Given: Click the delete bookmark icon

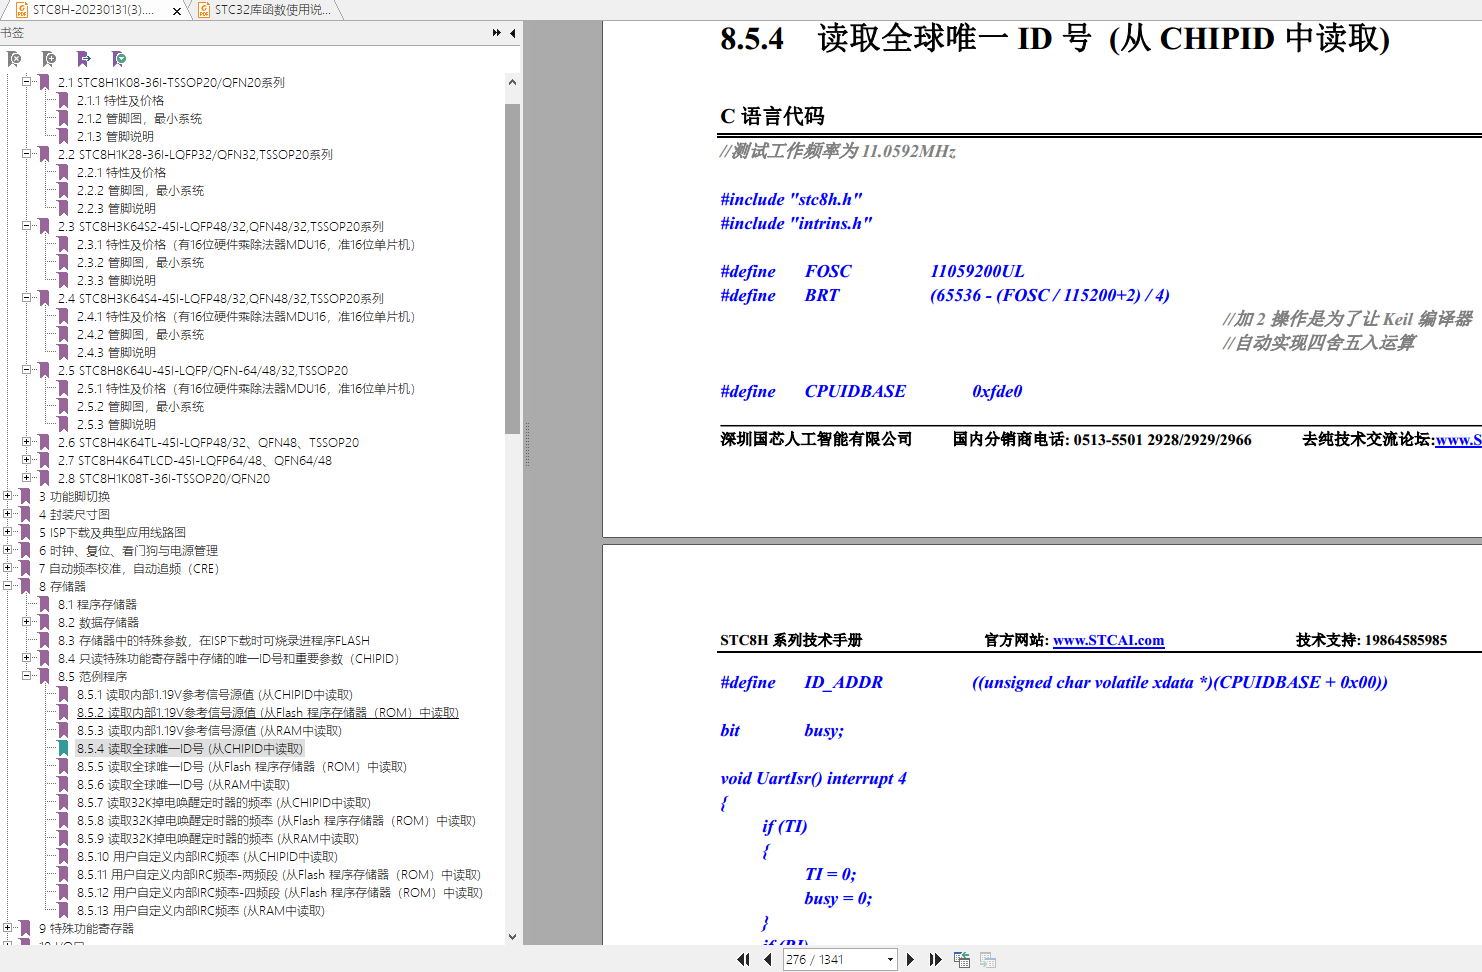Looking at the screenshot, I should click(x=14, y=59).
